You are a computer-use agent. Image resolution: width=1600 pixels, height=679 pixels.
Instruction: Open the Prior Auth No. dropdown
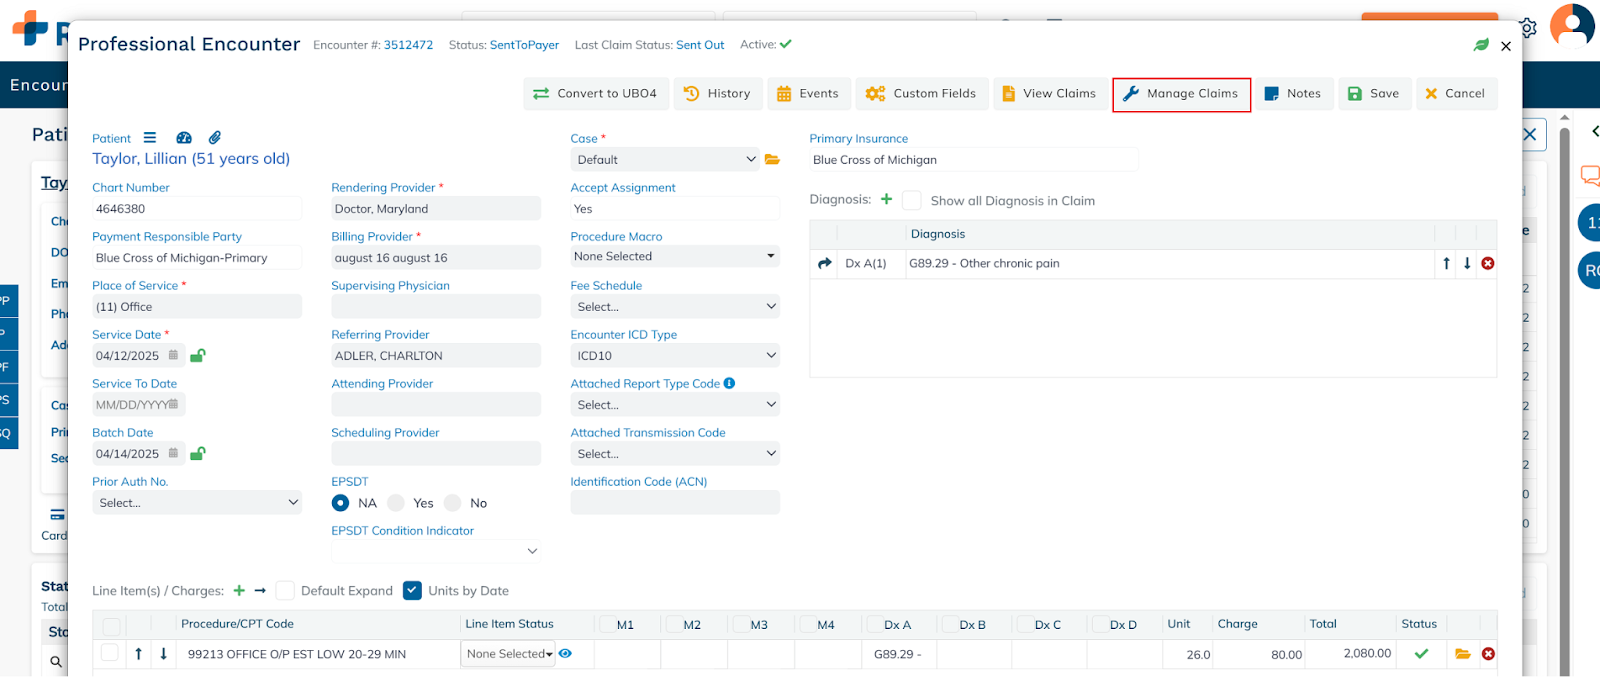[x=197, y=503]
